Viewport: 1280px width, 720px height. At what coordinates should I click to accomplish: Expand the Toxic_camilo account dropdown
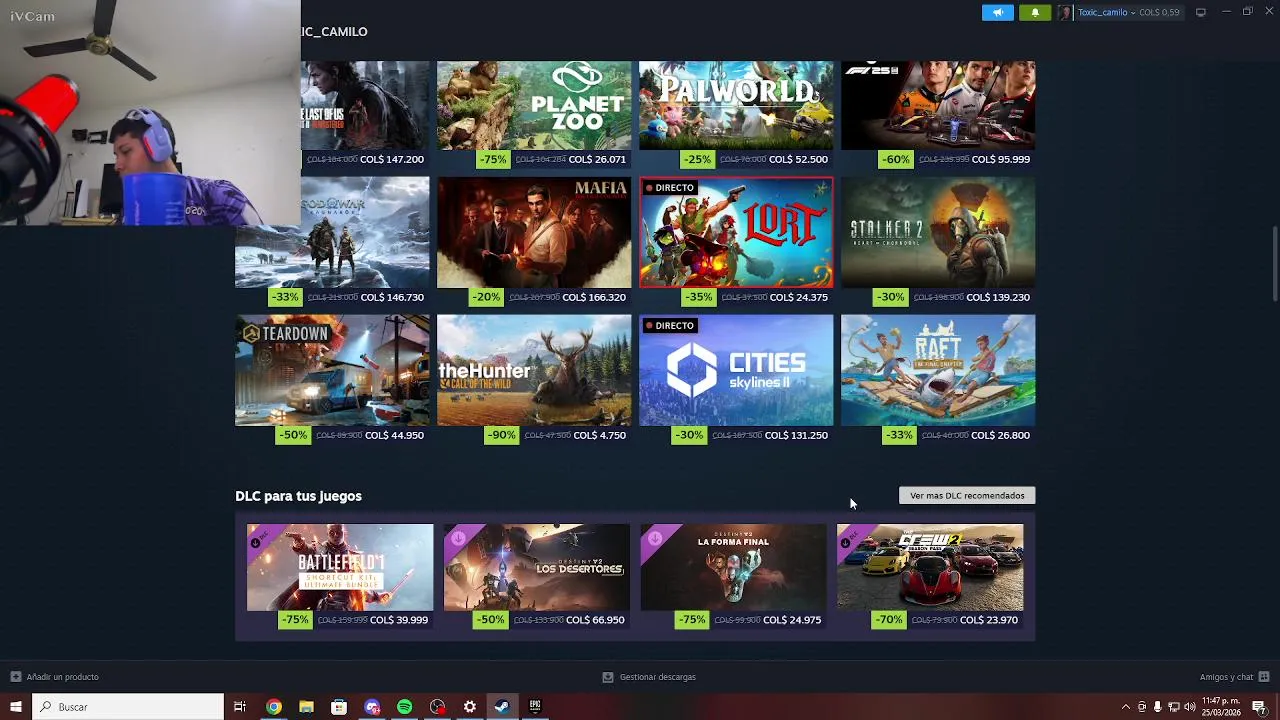click(1133, 12)
